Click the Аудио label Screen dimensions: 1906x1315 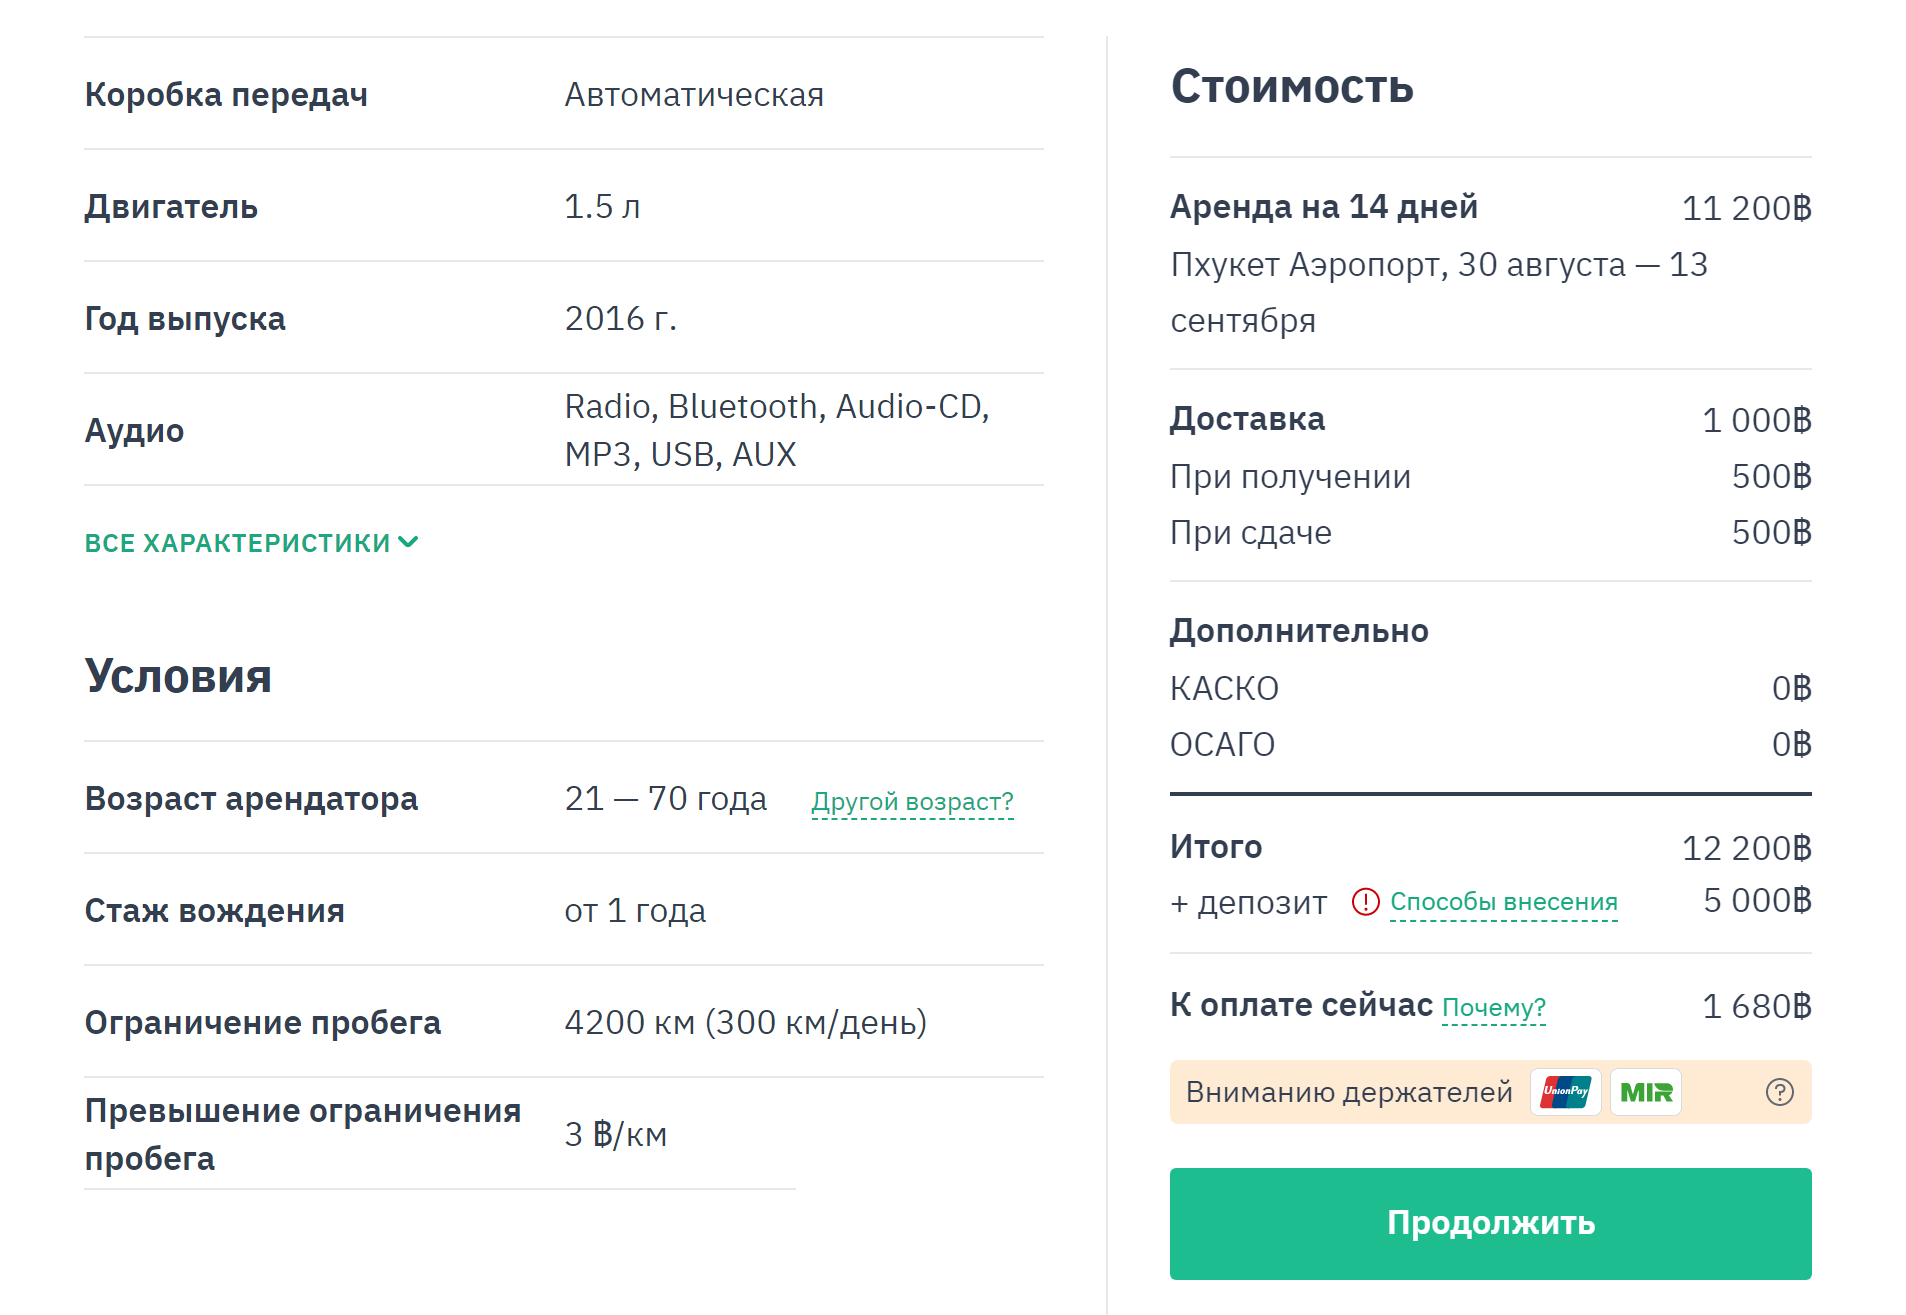pyautogui.click(x=134, y=431)
